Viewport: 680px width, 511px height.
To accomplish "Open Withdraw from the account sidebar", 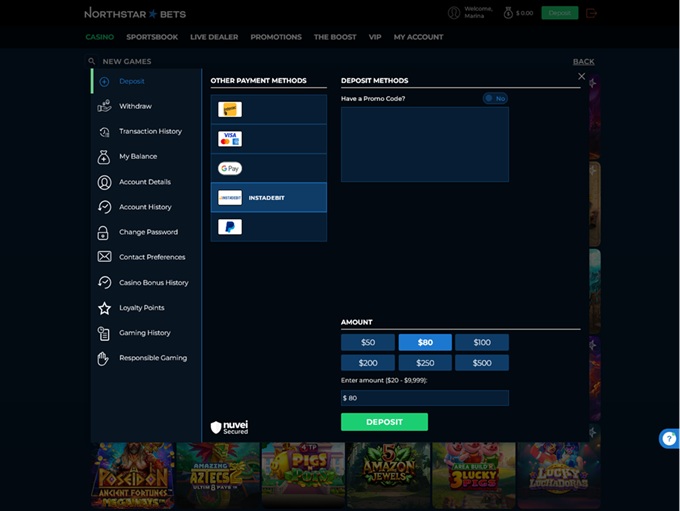I will 135,106.
